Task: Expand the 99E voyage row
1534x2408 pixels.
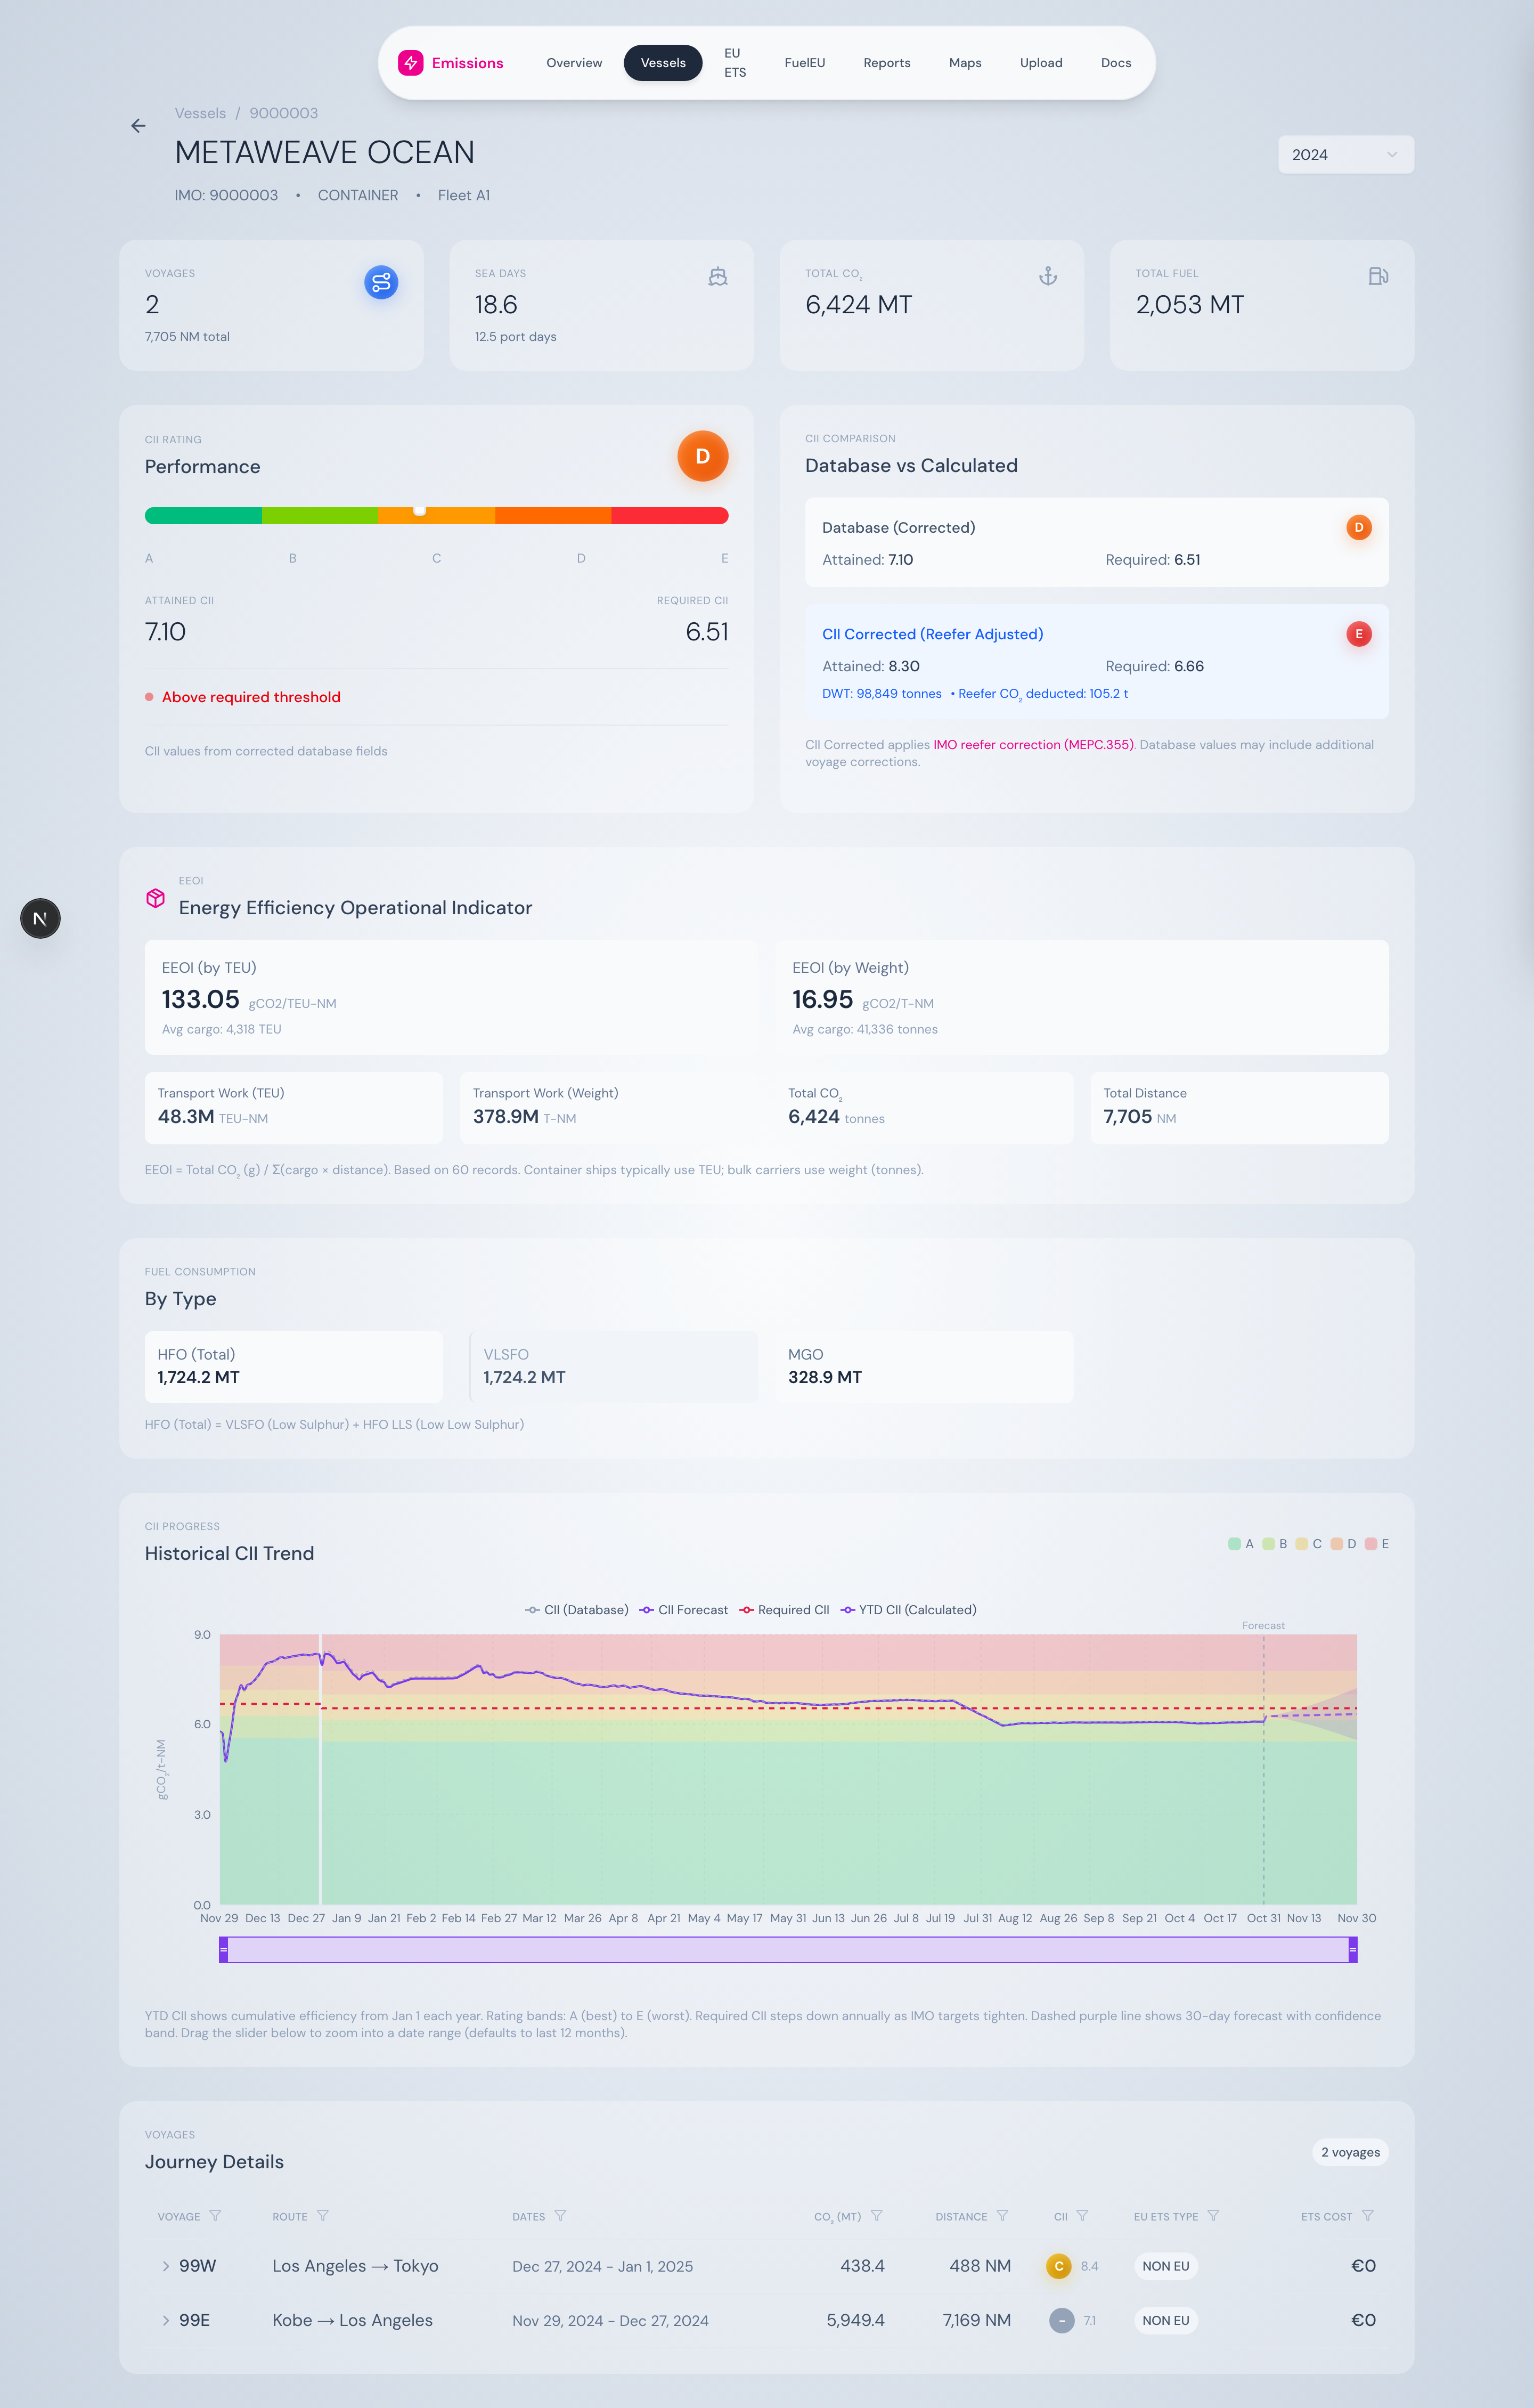Action: [x=166, y=2320]
